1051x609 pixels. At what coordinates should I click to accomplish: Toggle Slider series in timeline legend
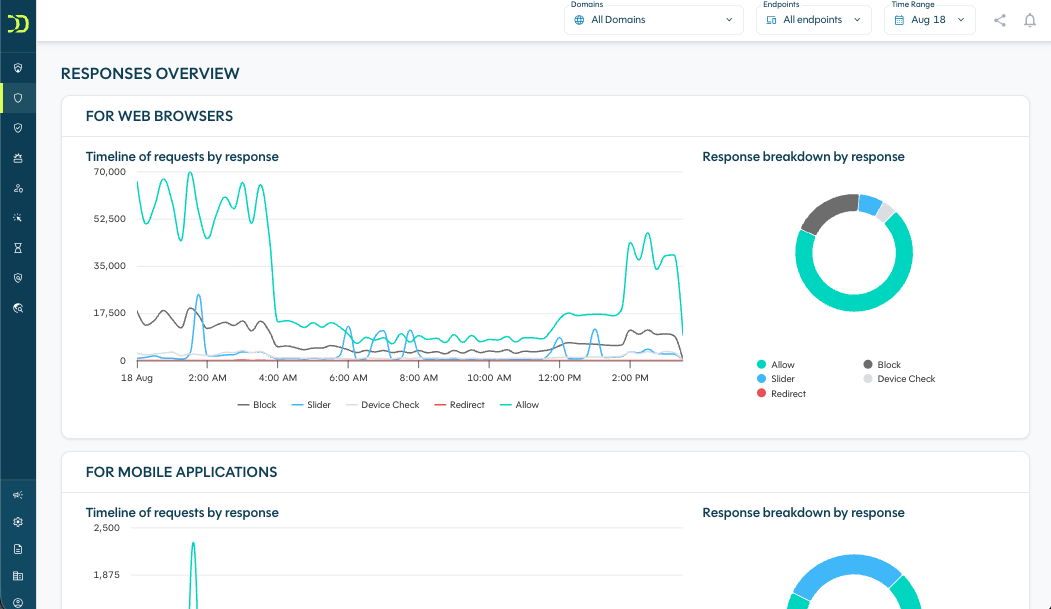click(x=311, y=405)
